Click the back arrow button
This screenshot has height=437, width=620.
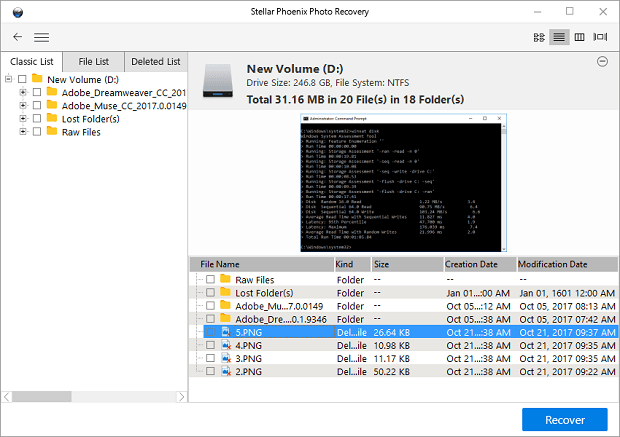pos(17,37)
